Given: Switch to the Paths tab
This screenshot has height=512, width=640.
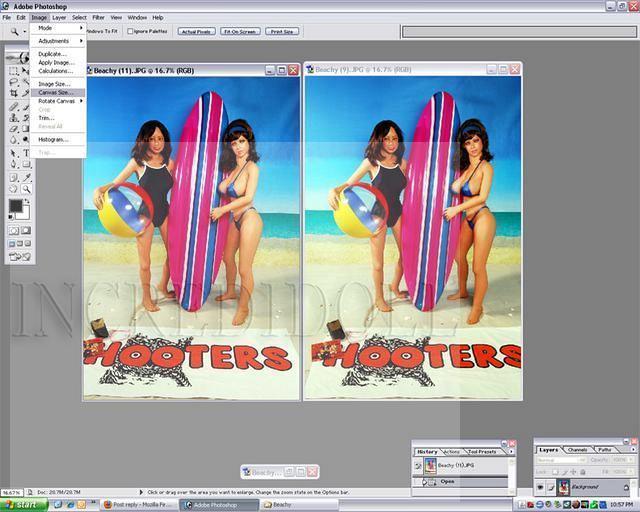Looking at the screenshot, I should [605, 450].
